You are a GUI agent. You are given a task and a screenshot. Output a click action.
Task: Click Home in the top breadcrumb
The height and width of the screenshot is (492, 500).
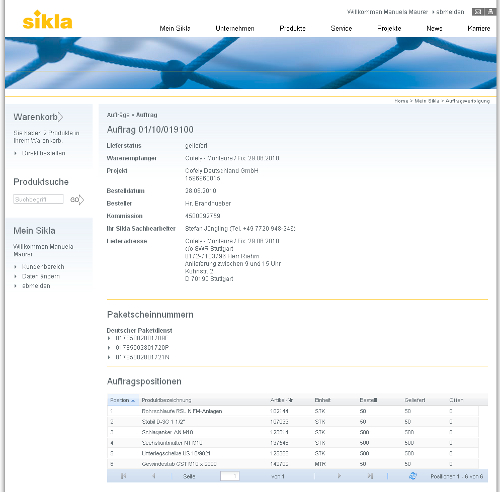[401, 101]
